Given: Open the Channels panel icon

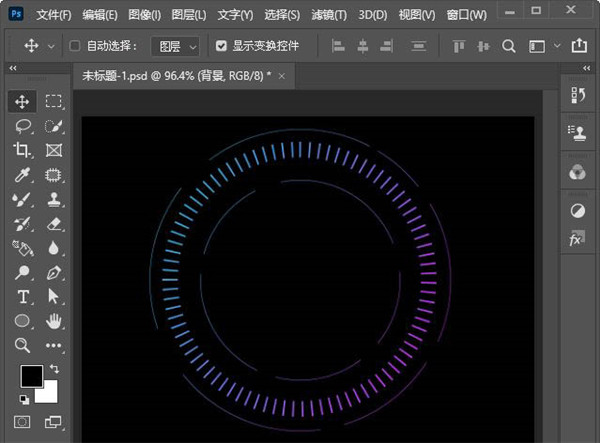Looking at the screenshot, I should pos(577,173).
